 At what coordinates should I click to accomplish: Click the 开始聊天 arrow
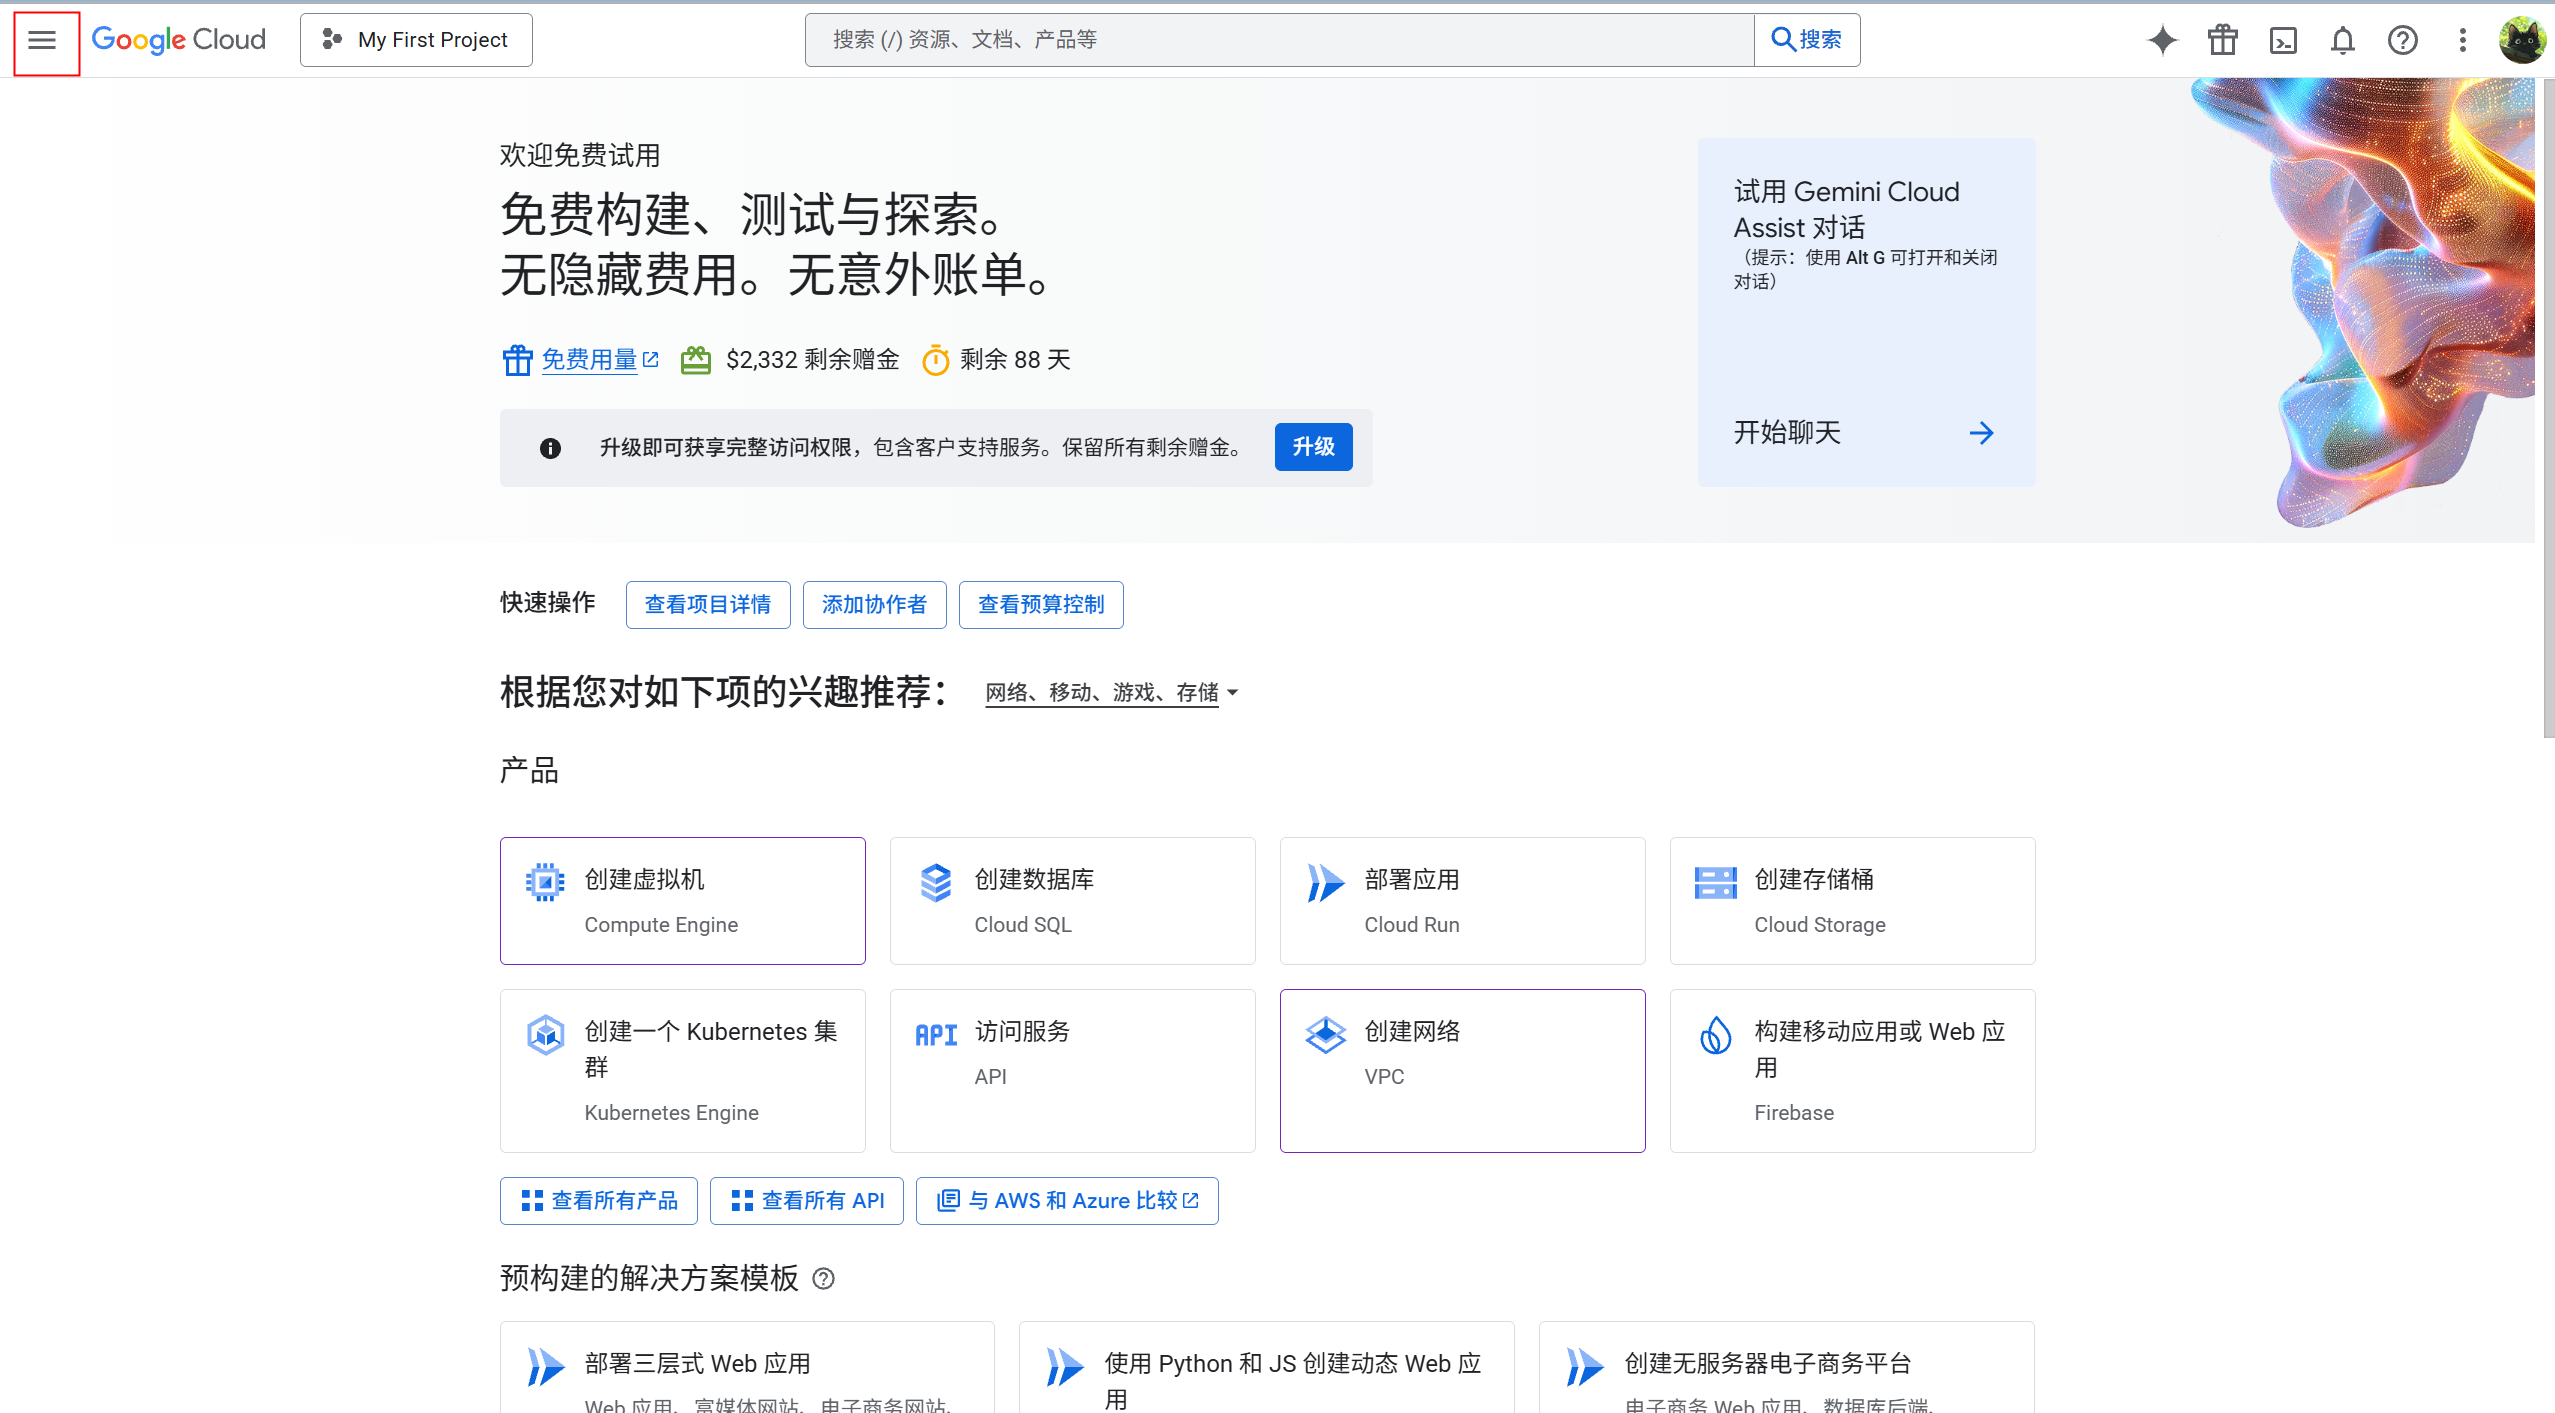[x=1980, y=432]
